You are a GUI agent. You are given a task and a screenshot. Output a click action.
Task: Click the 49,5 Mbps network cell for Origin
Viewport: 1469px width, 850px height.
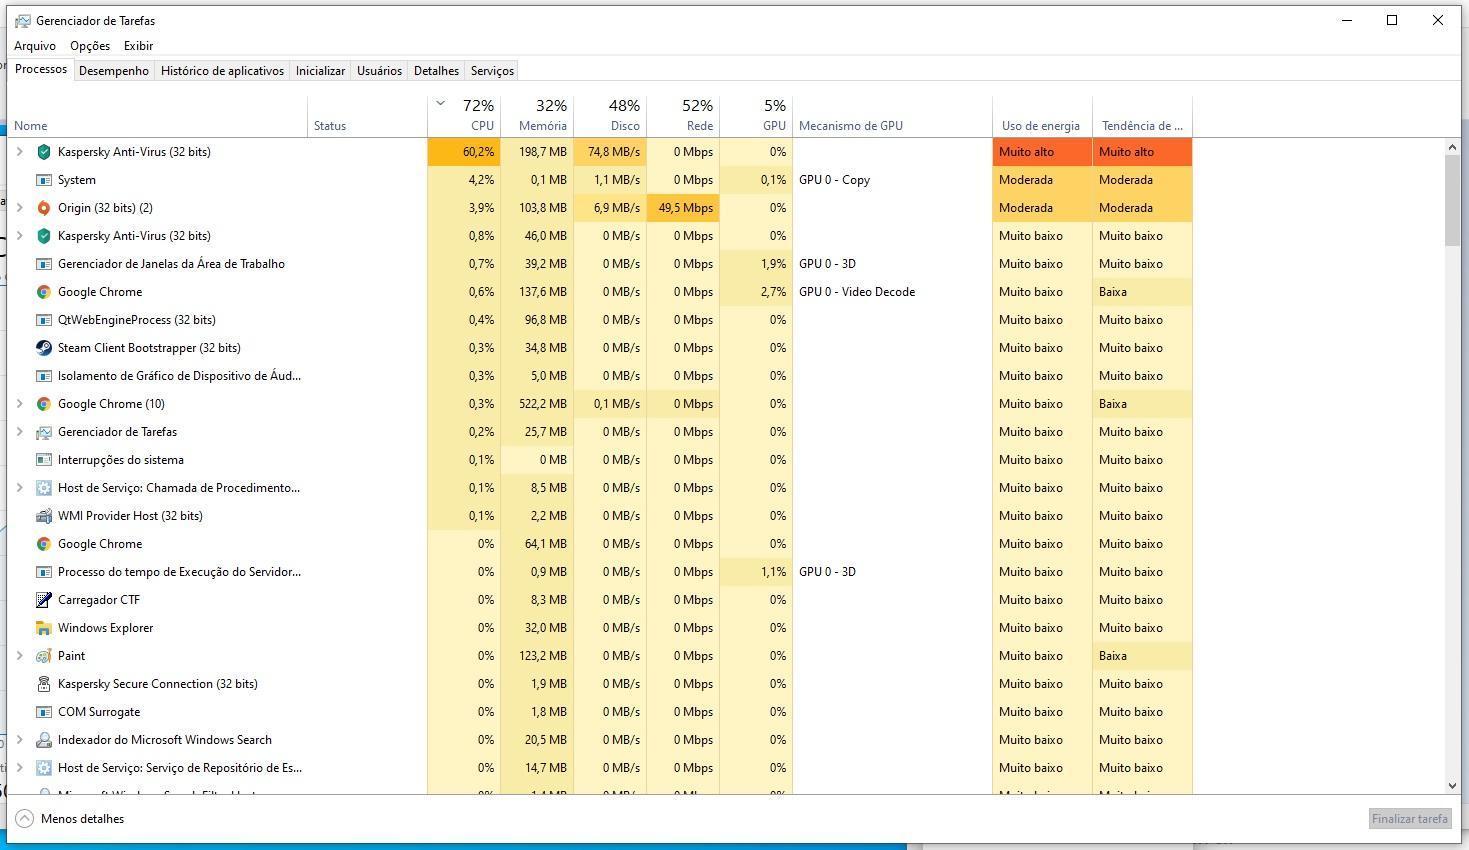pos(683,208)
